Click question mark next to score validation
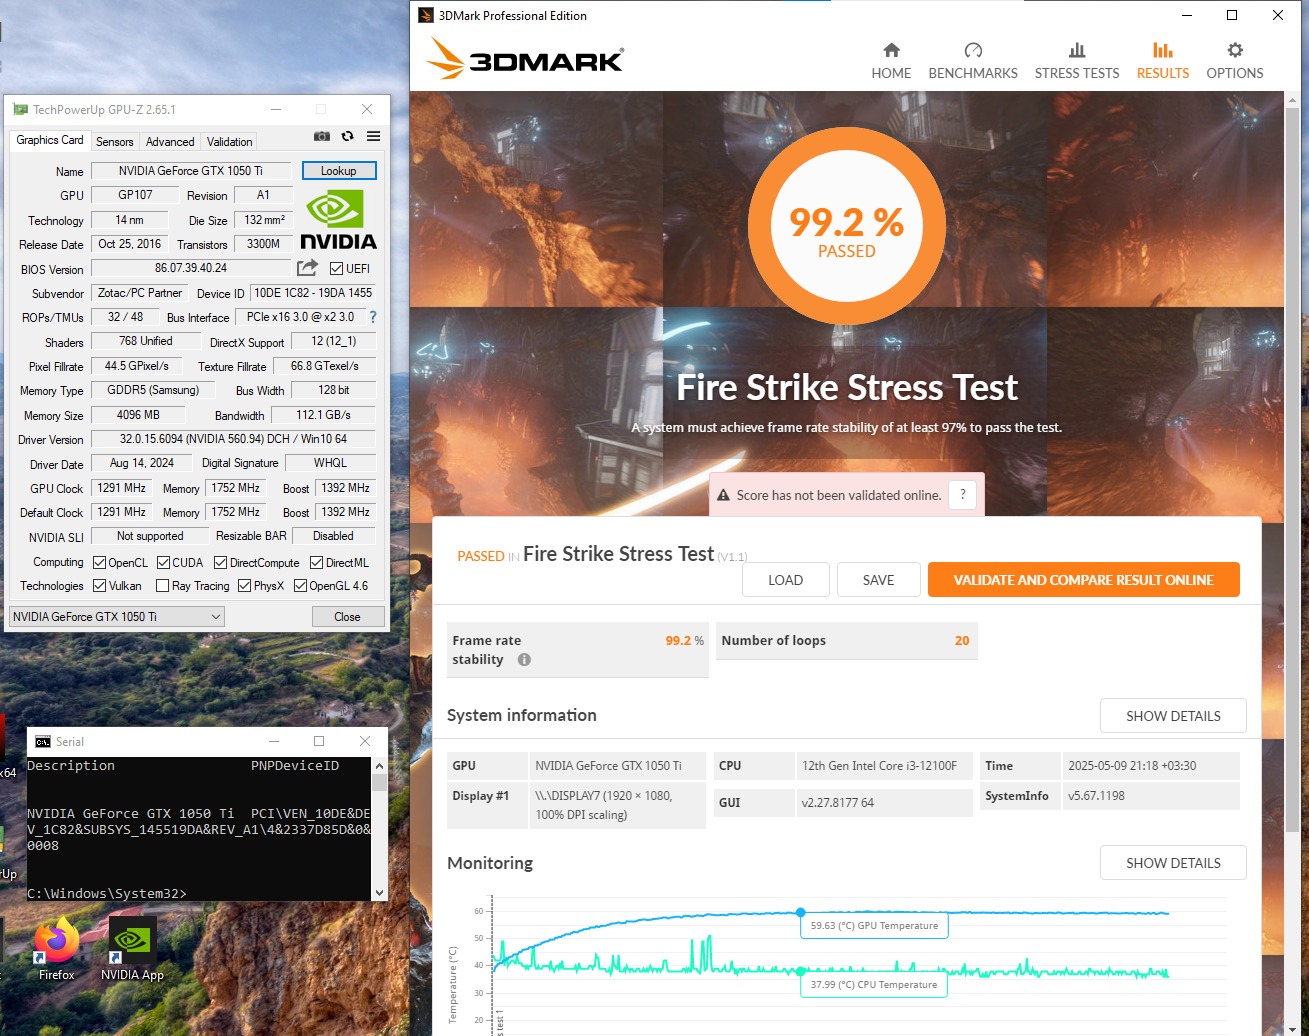This screenshot has width=1309, height=1036. 962,494
